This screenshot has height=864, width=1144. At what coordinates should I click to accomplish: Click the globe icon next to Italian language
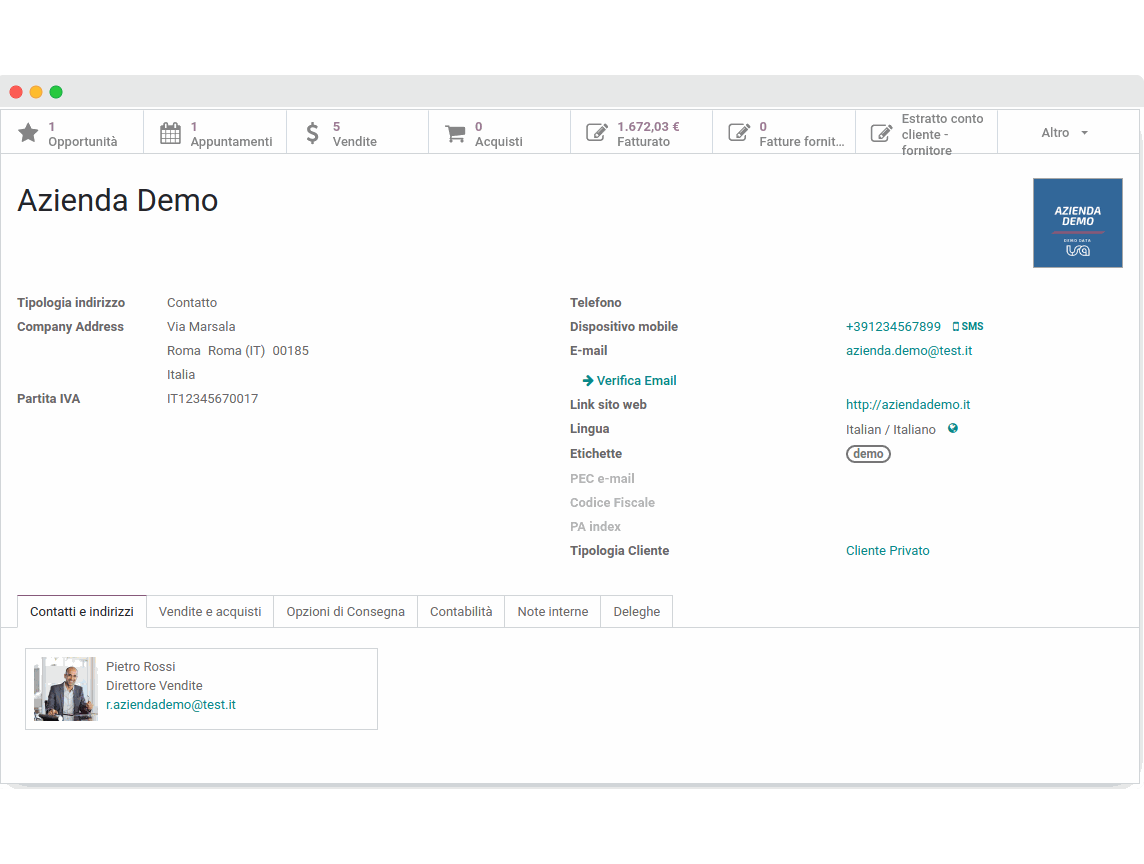point(952,428)
